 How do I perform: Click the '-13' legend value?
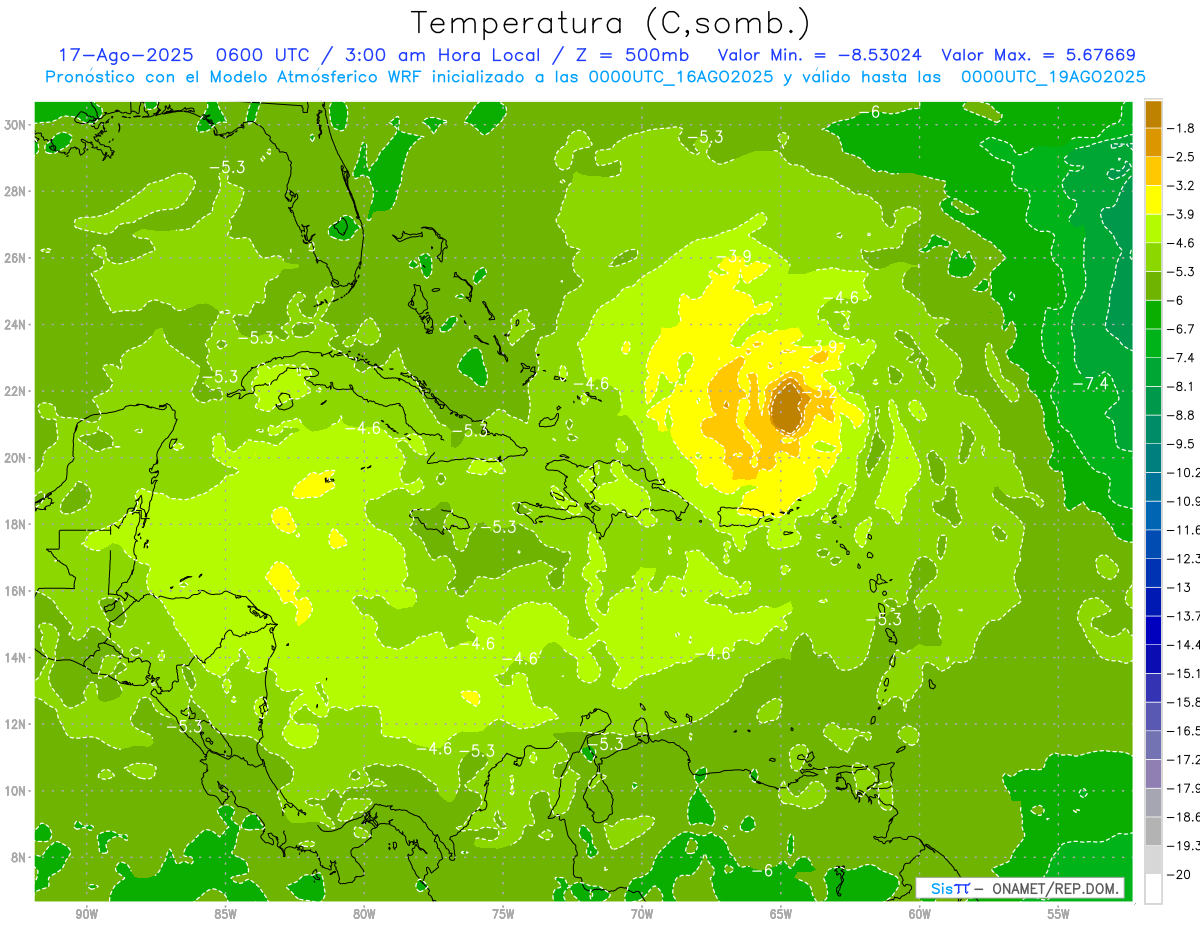[1179, 587]
